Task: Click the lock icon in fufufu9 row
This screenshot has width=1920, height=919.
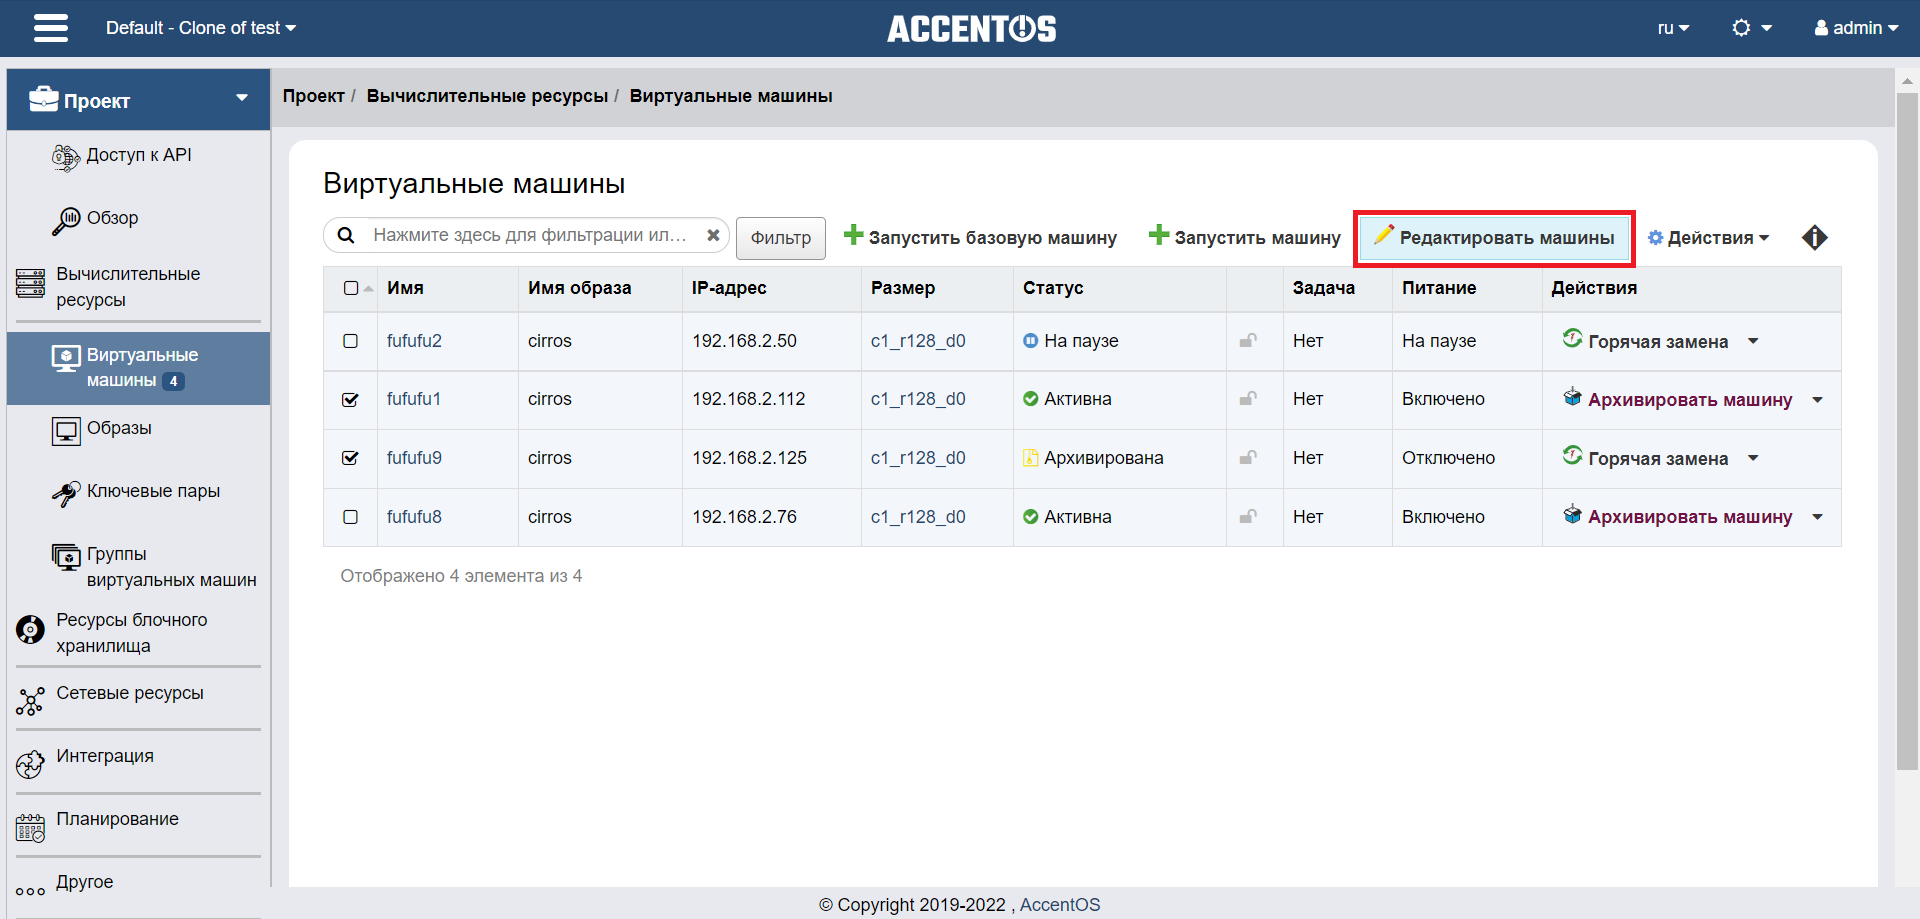Action: pyautogui.click(x=1248, y=458)
